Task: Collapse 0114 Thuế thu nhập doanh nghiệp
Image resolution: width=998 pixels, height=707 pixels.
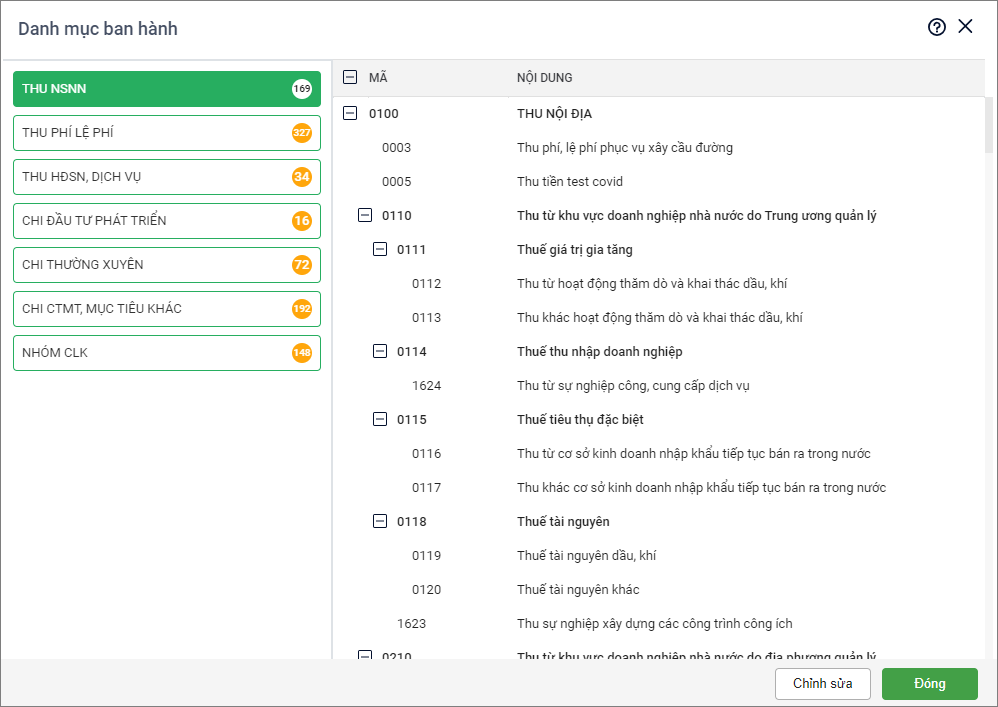Action: pyautogui.click(x=380, y=352)
